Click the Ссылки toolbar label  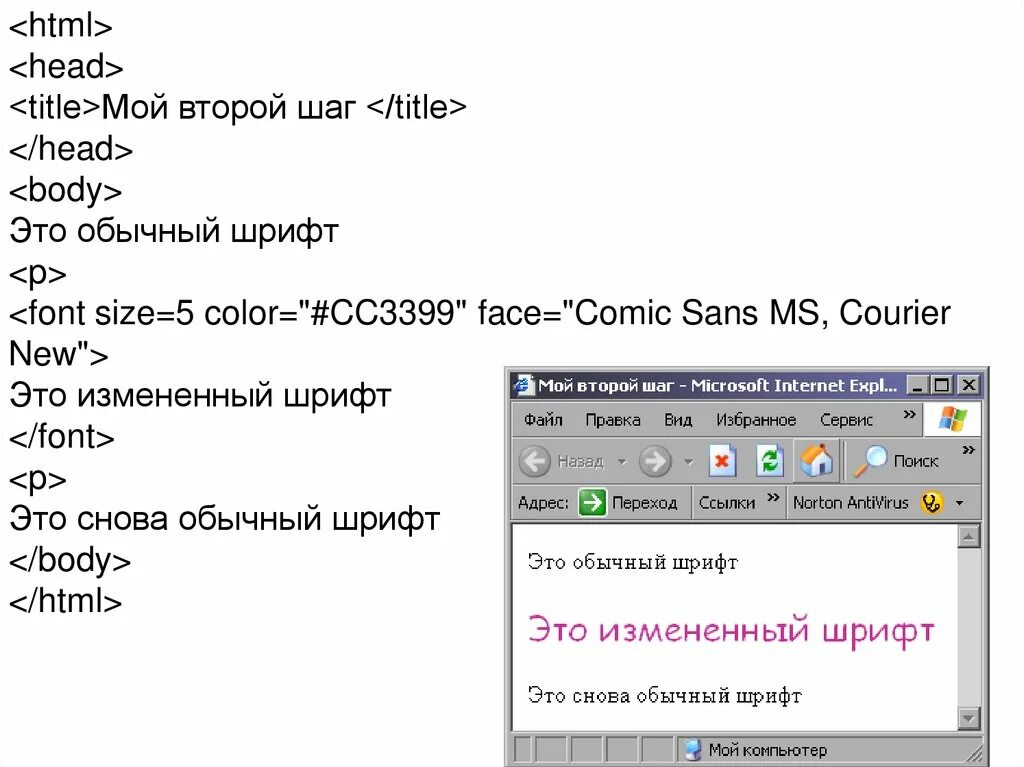click(726, 502)
